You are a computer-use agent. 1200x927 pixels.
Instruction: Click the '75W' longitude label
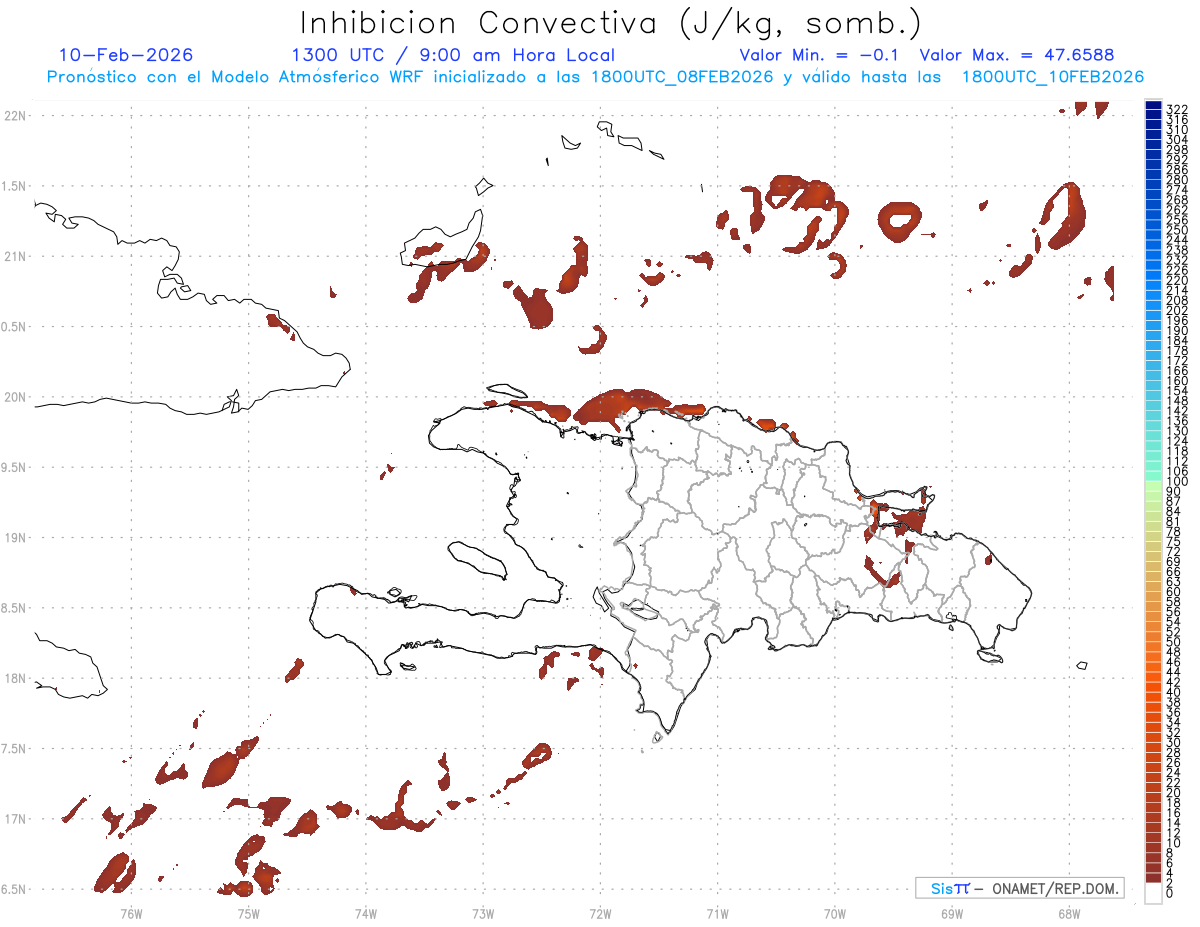[249, 912]
